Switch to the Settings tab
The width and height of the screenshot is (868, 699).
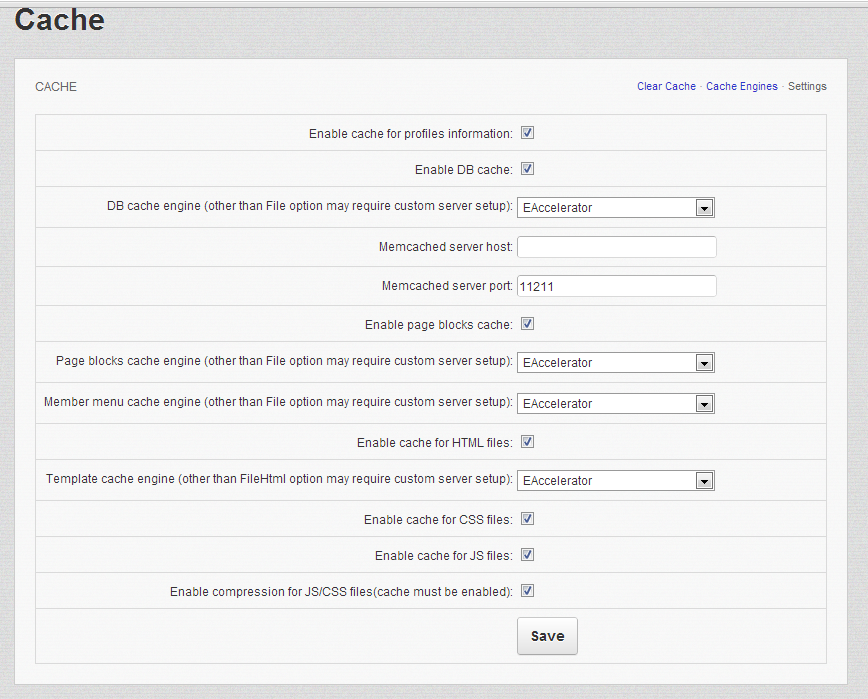(x=807, y=87)
